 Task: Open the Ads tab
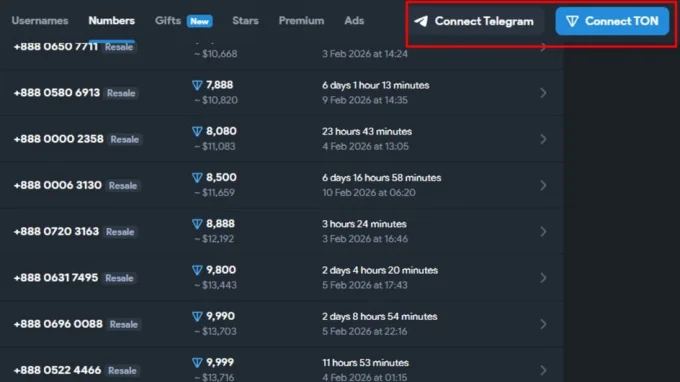click(354, 21)
